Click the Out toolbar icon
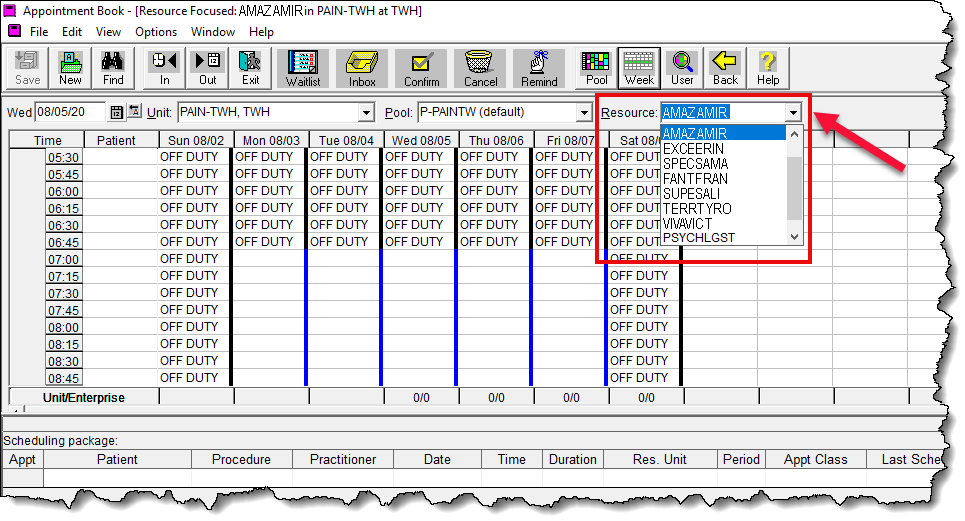 point(207,68)
